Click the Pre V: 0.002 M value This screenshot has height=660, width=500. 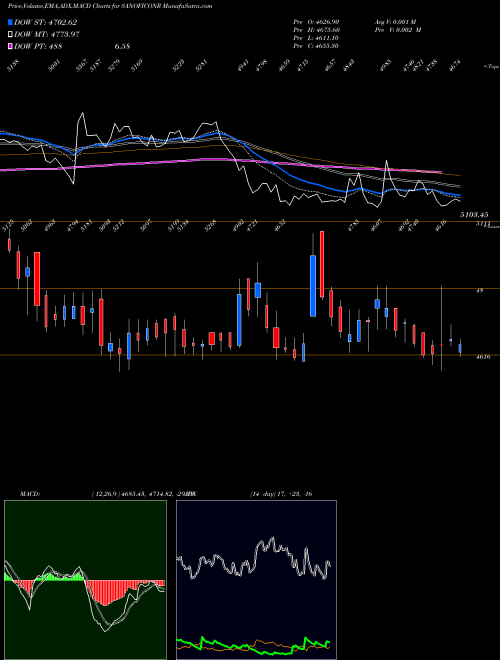tap(398, 29)
